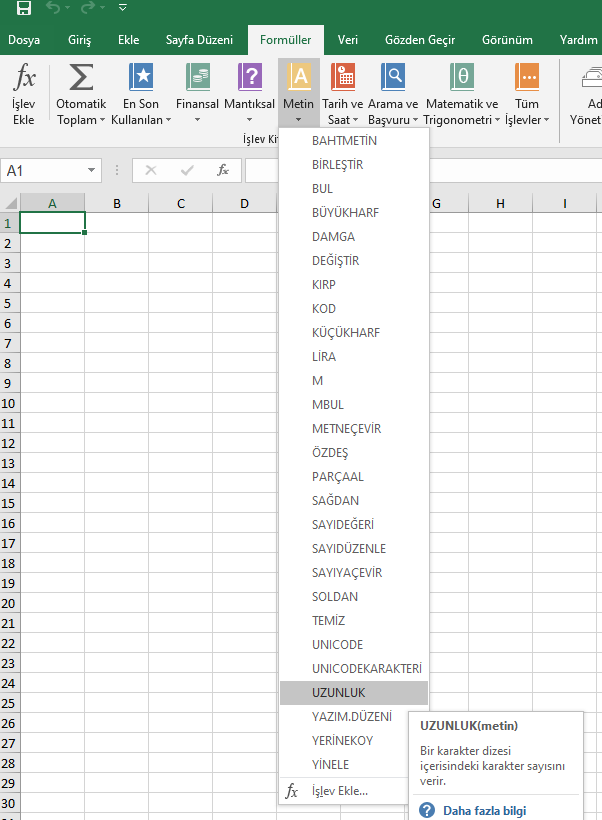Switch to the Veri tab

(x=348, y=40)
